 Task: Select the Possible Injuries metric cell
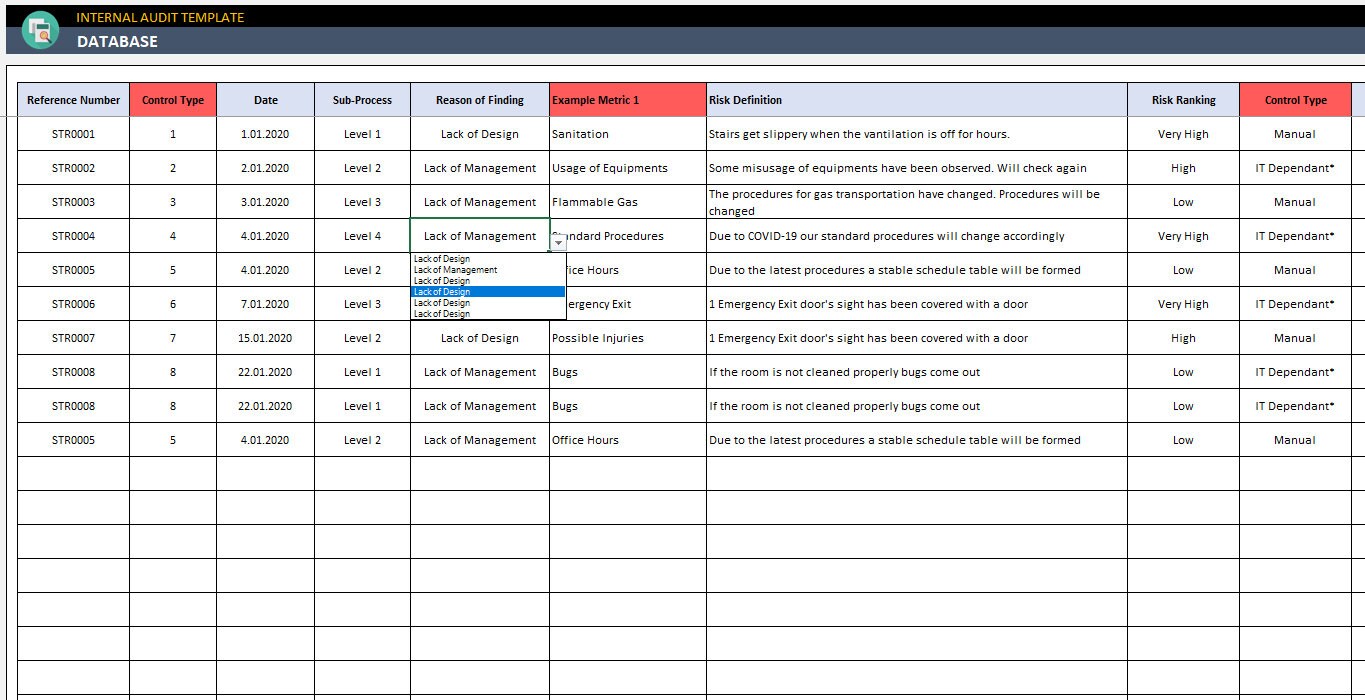coord(628,338)
